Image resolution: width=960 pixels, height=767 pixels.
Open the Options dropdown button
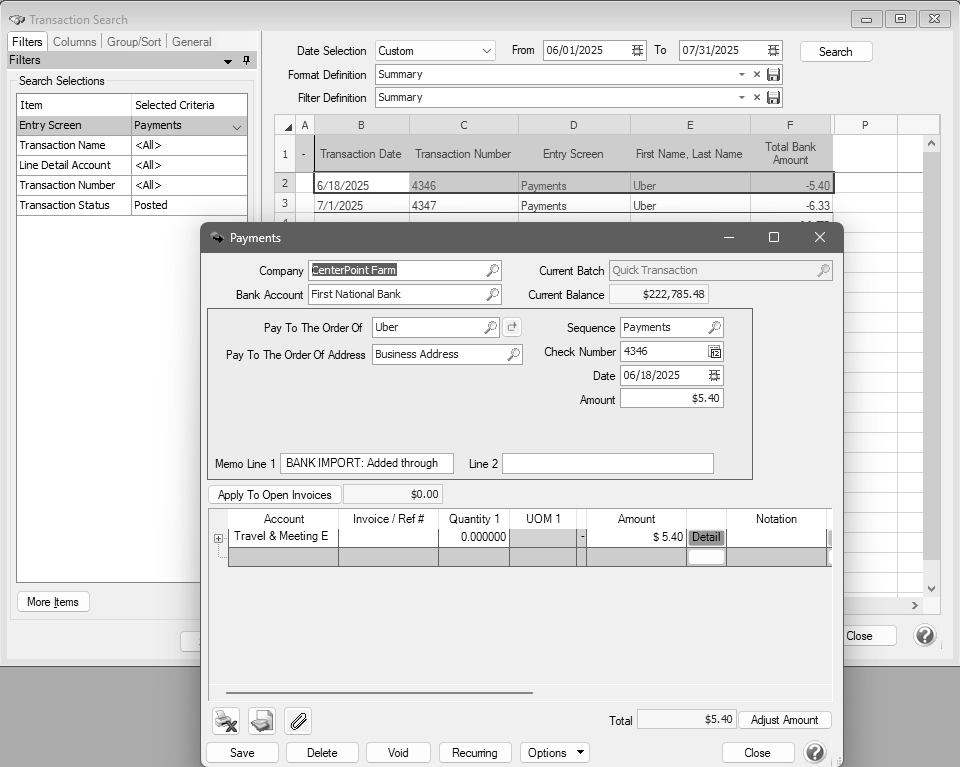pyautogui.click(x=554, y=752)
